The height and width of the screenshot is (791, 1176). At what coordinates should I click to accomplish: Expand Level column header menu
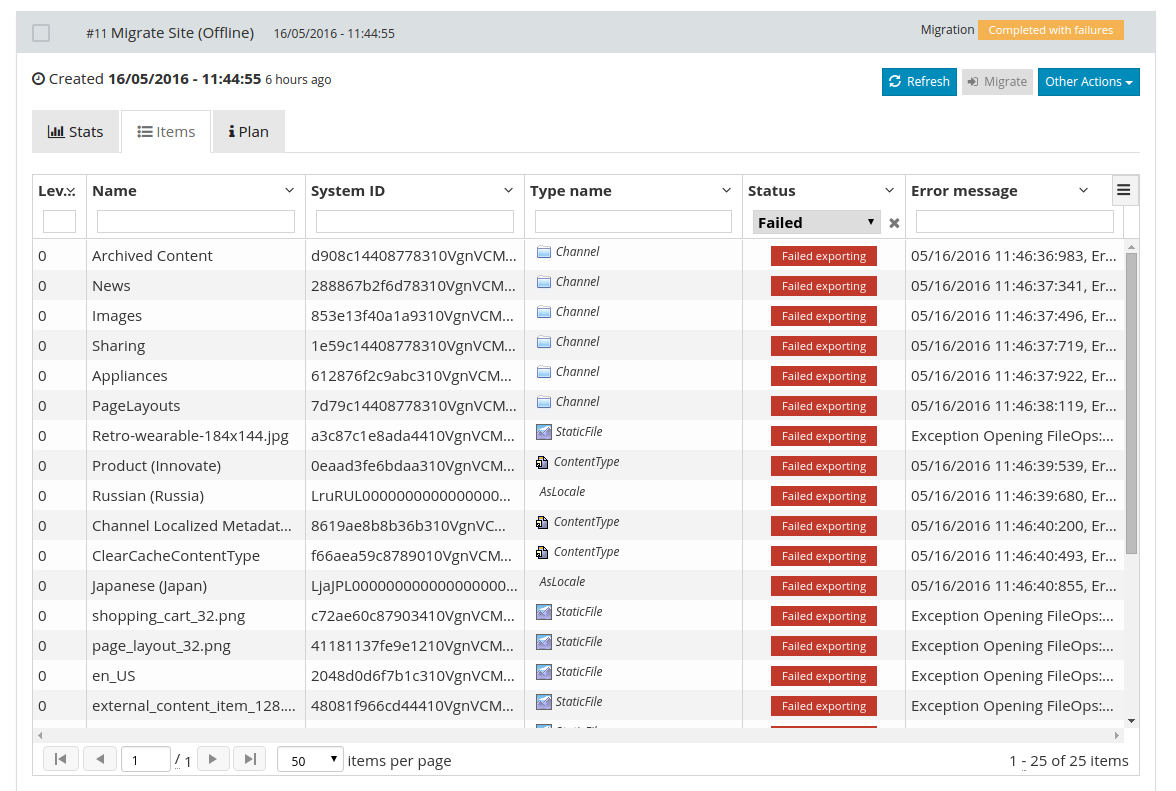click(70, 191)
